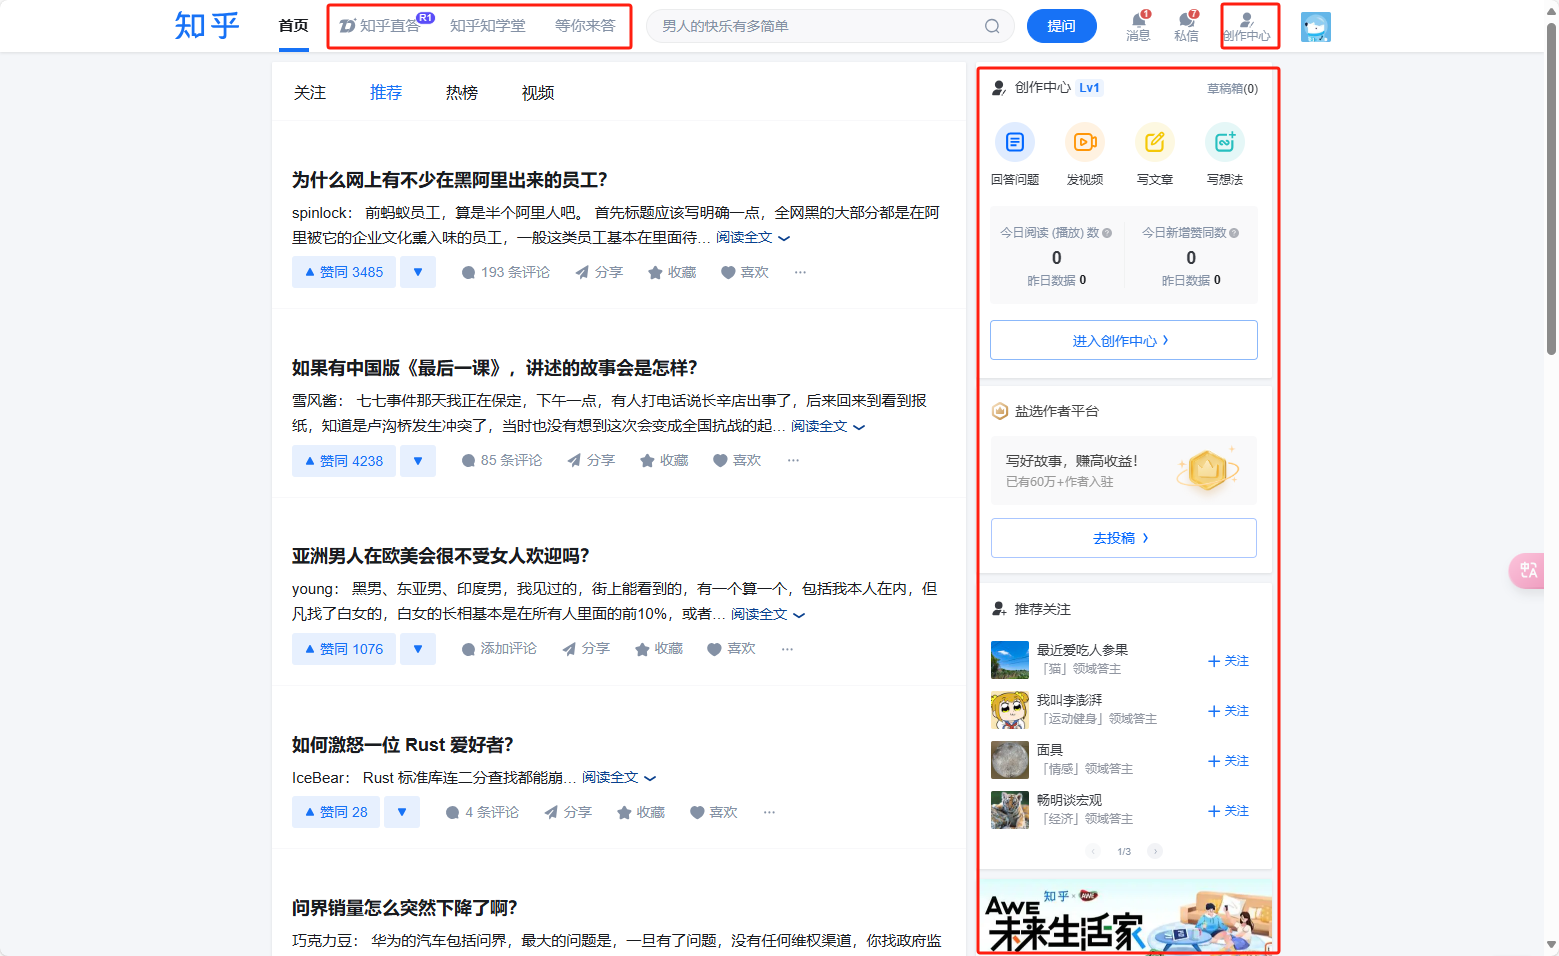This screenshot has height=956, width=1559.
Task: Follow 畅明谈宏观
Action: tap(1228, 810)
